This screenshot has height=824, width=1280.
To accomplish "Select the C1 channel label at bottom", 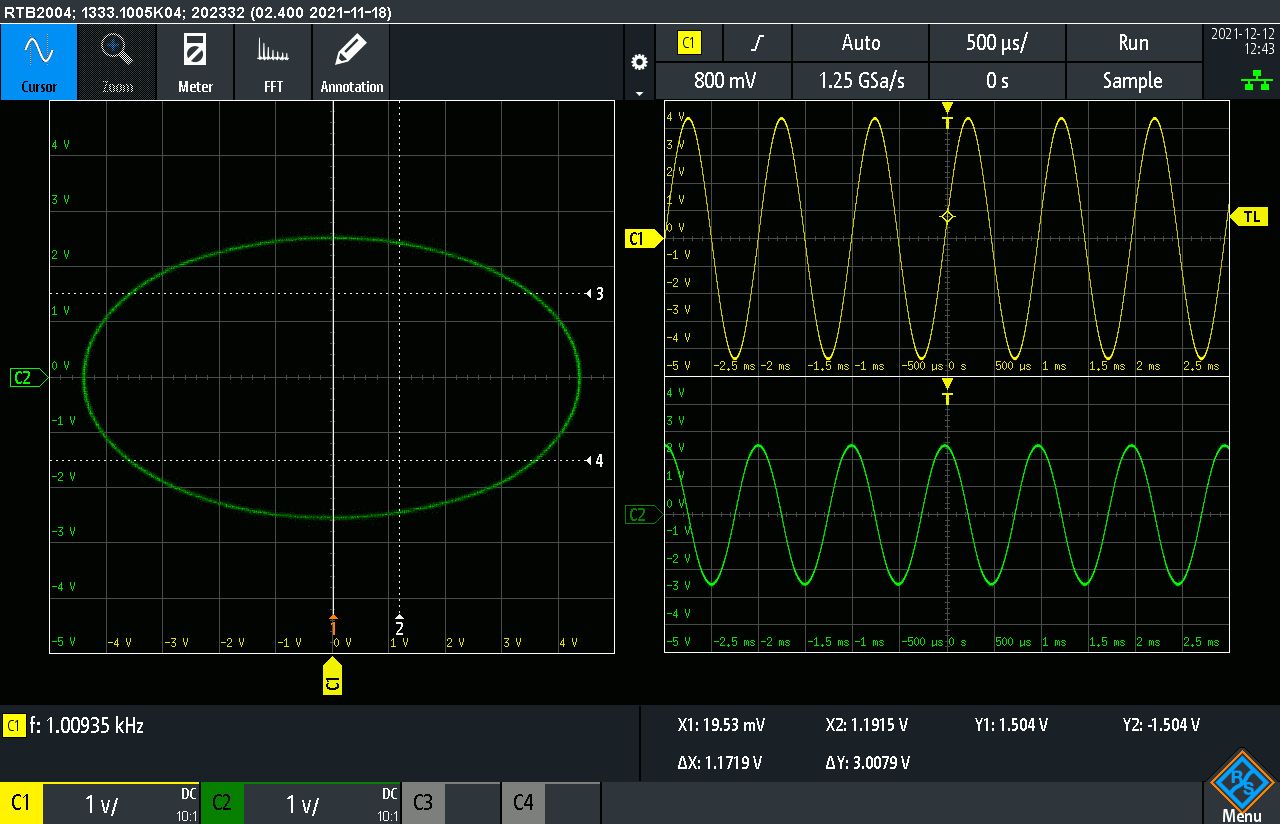I will [21, 803].
